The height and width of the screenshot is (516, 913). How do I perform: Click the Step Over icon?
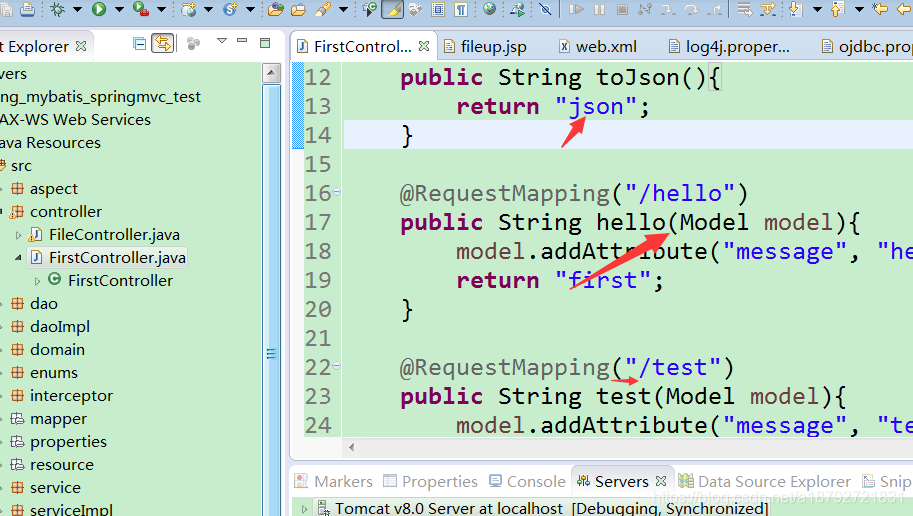click(691, 9)
